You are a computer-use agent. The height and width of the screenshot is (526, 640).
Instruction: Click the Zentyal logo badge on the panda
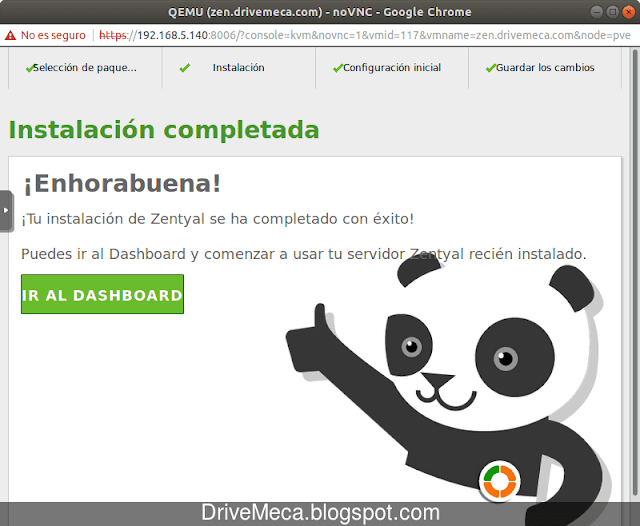(499, 481)
